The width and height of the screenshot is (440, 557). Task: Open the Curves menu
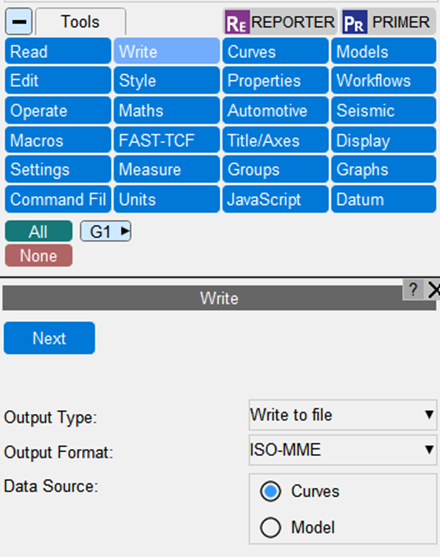coord(275,52)
